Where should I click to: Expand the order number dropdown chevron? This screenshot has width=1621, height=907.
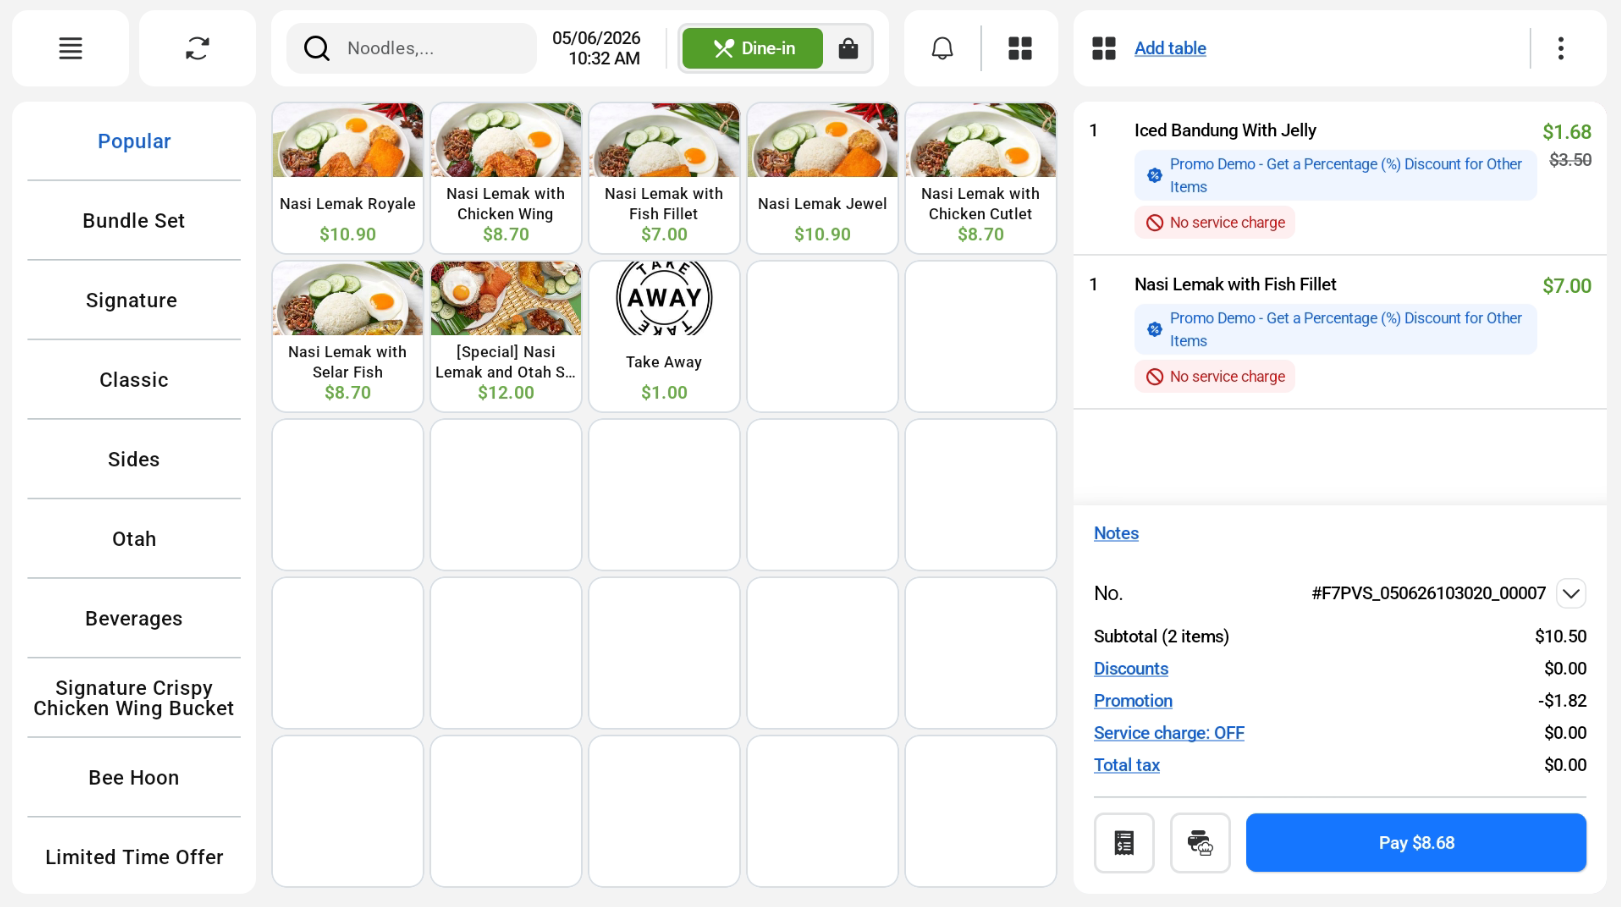coord(1571,593)
